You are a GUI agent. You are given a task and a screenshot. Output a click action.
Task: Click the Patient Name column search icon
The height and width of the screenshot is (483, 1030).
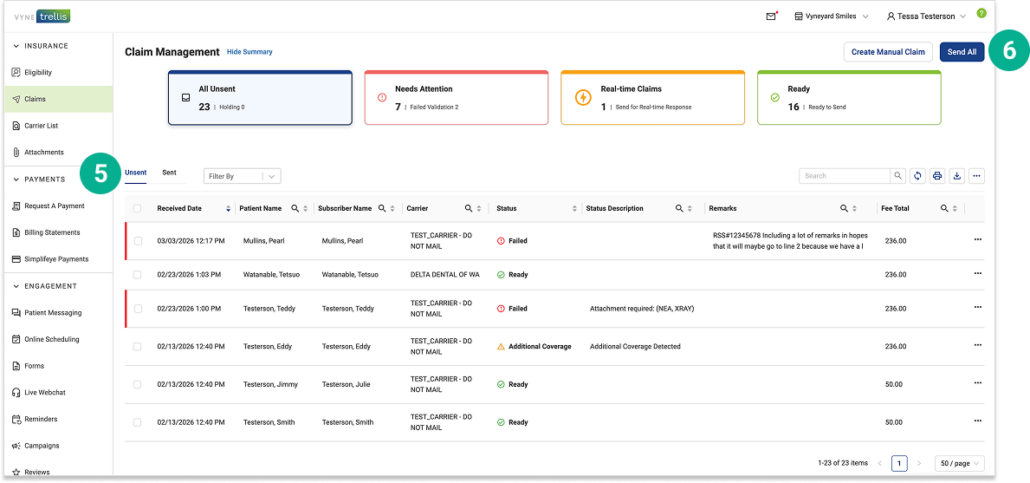pyautogui.click(x=295, y=209)
